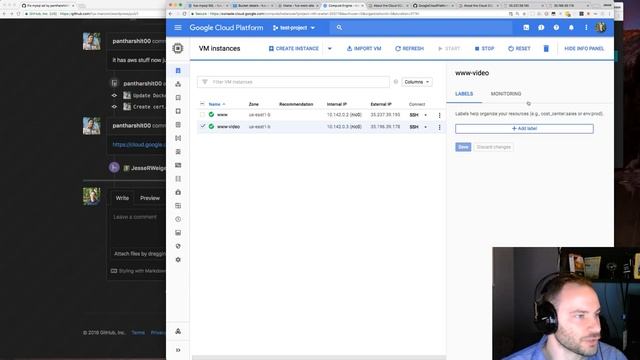Image resolution: width=640 pixels, height=360 pixels.
Task: Click the Markdown icon in GitHub window
Action: click(x=114, y=271)
